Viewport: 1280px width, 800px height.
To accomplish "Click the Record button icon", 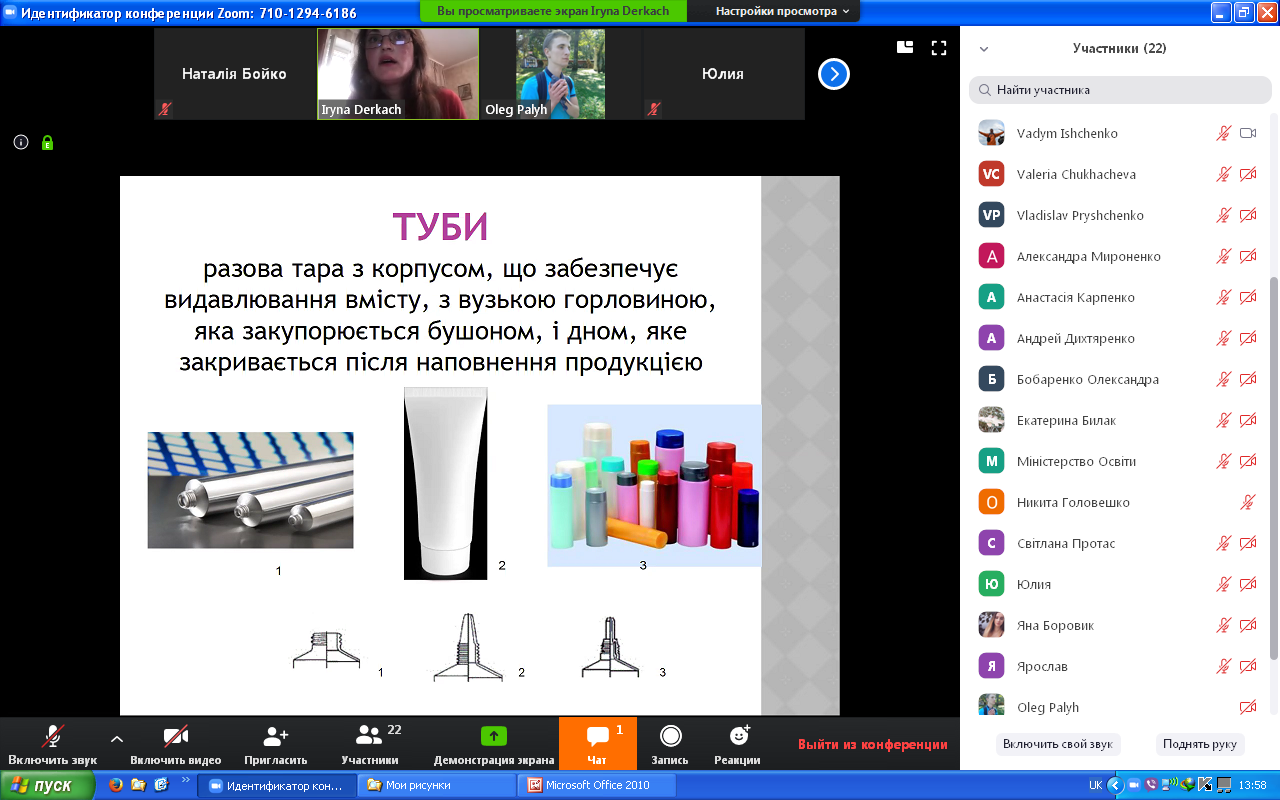I will coord(670,737).
